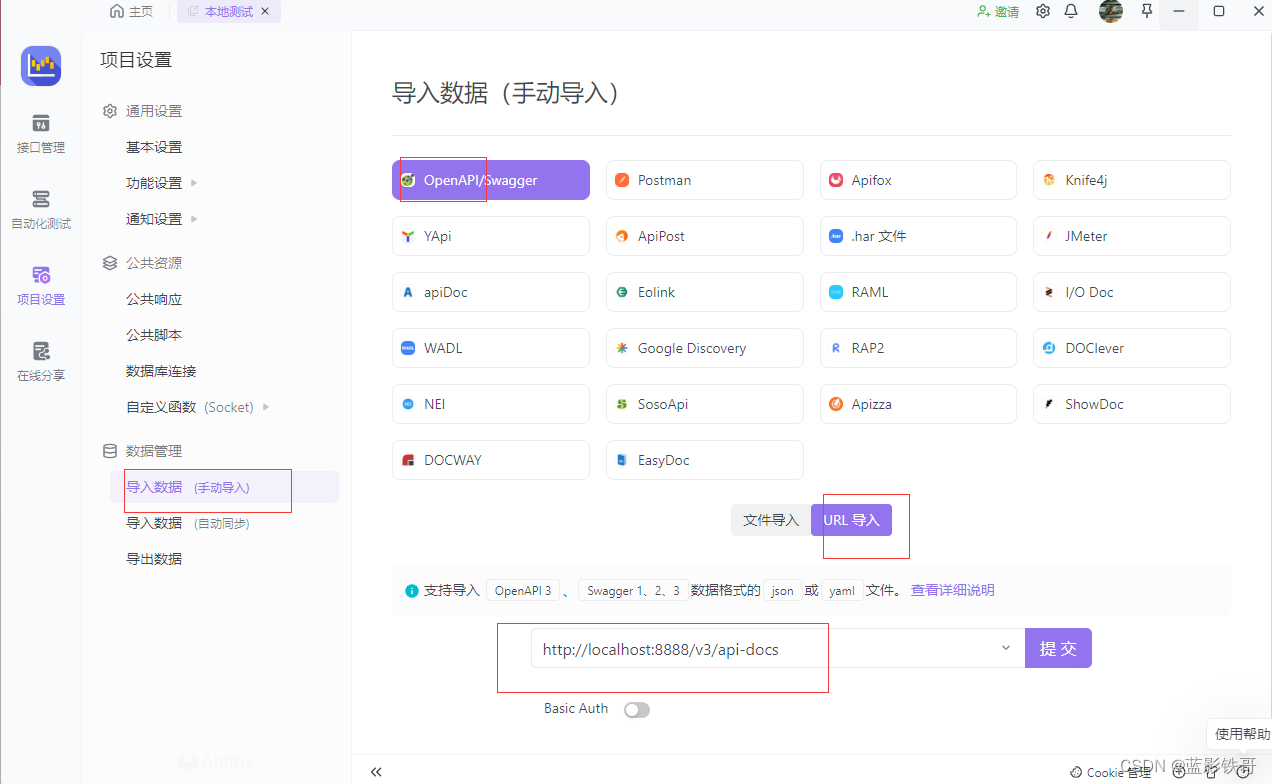Choose .har 文件 import format

[919, 236]
